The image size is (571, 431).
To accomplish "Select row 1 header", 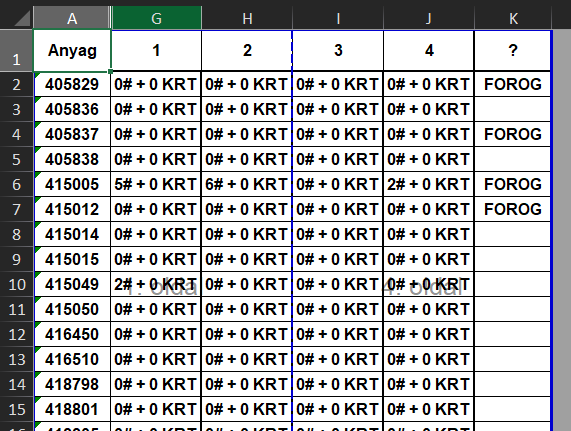I will tap(16, 51).
